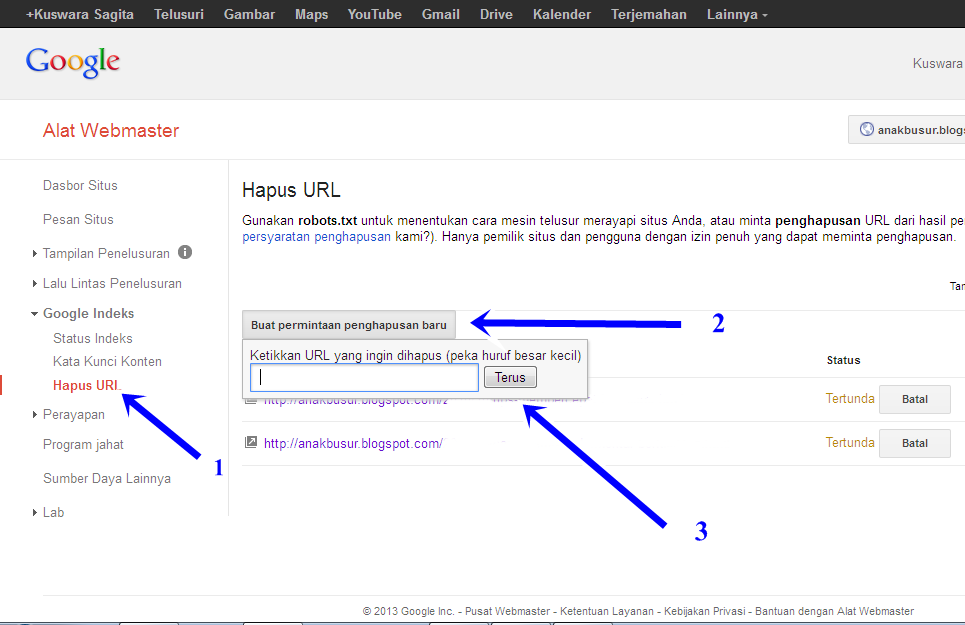The width and height of the screenshot is (965, 625).
Task: Expand Lalu Lintas Penelusuran arrow
Action: click(34, 284)
